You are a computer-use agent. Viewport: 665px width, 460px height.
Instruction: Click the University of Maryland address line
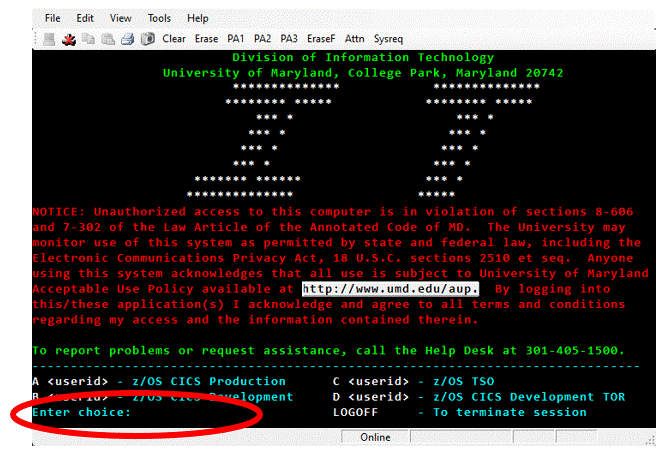363,73
